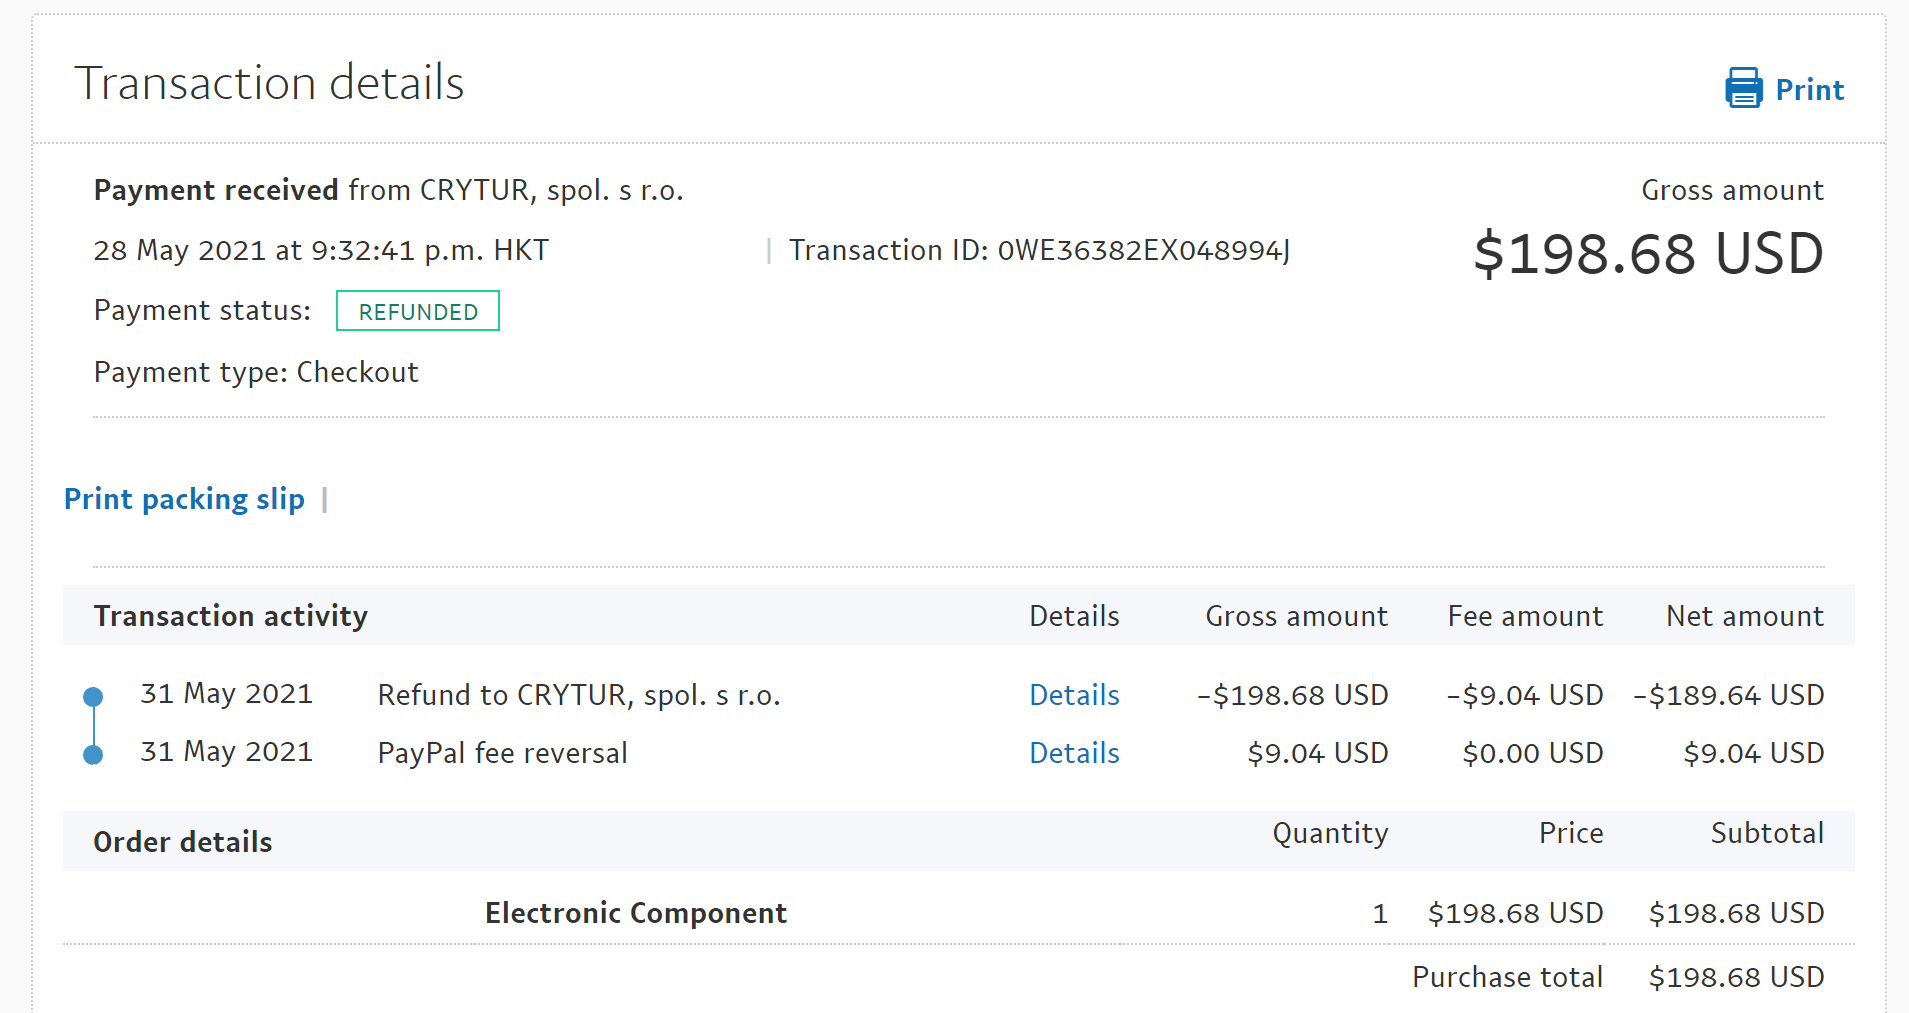Click the PayPal fee reversal description
This screenshot has height=1013, width=1909.
coord(502,753)
